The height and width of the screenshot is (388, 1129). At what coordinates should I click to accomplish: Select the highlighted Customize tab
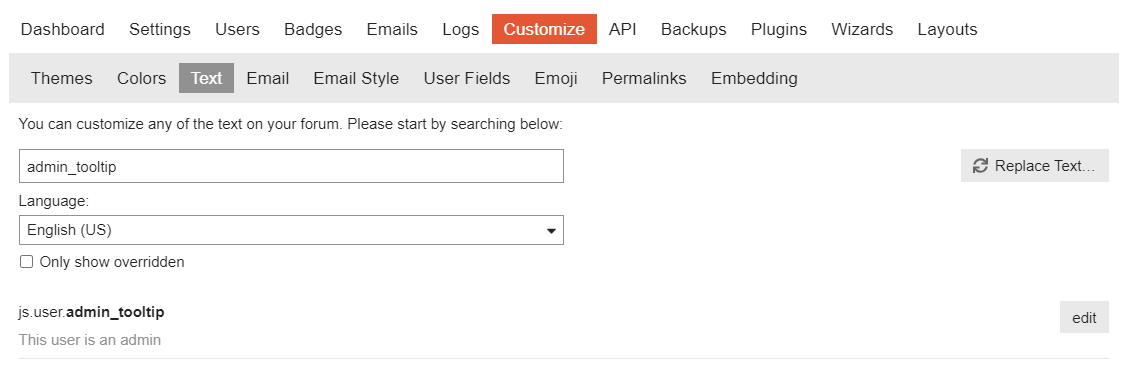pyautogui.click(x=544, y=30)
